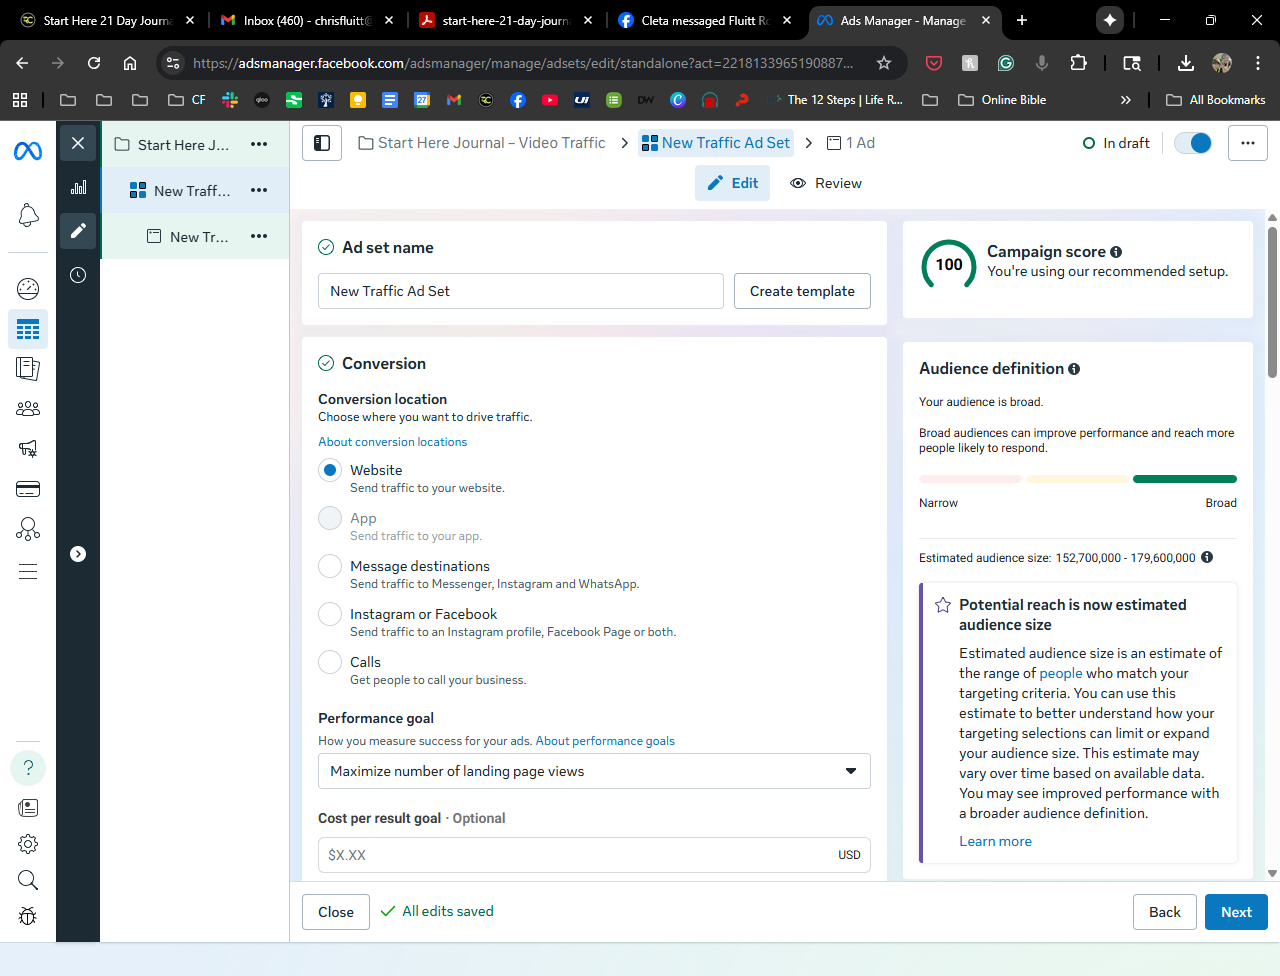Screen dimensions: 1280x976
Task: Select the Website conversion location
Action: (330, 470)
